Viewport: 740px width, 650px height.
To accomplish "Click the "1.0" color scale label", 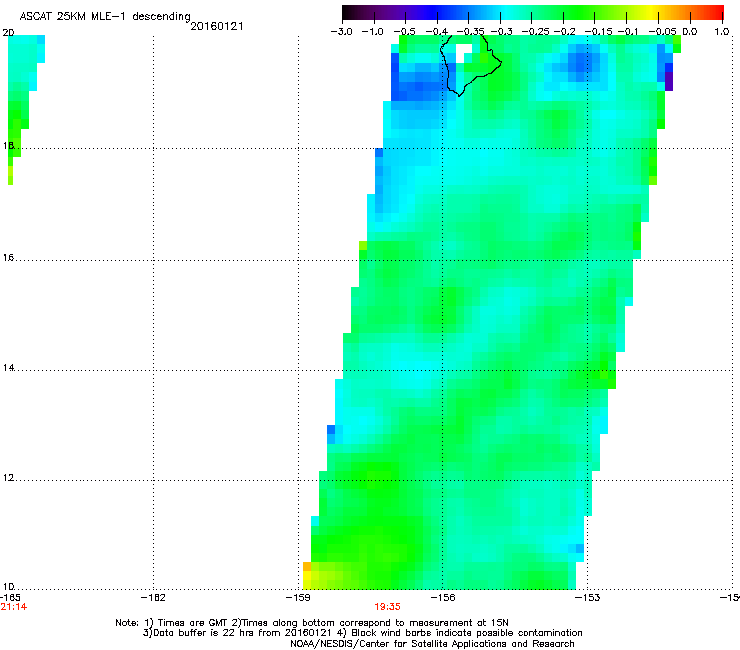I will pos(722,32).
